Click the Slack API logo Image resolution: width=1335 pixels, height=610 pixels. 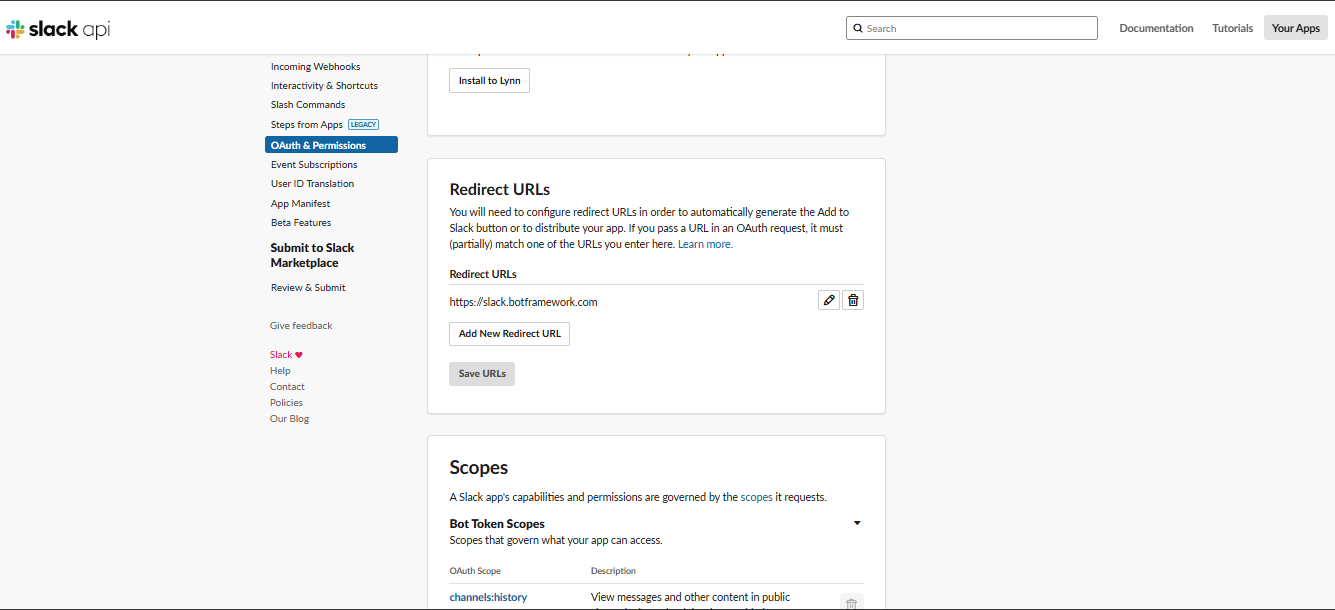[x=57, y=28]
